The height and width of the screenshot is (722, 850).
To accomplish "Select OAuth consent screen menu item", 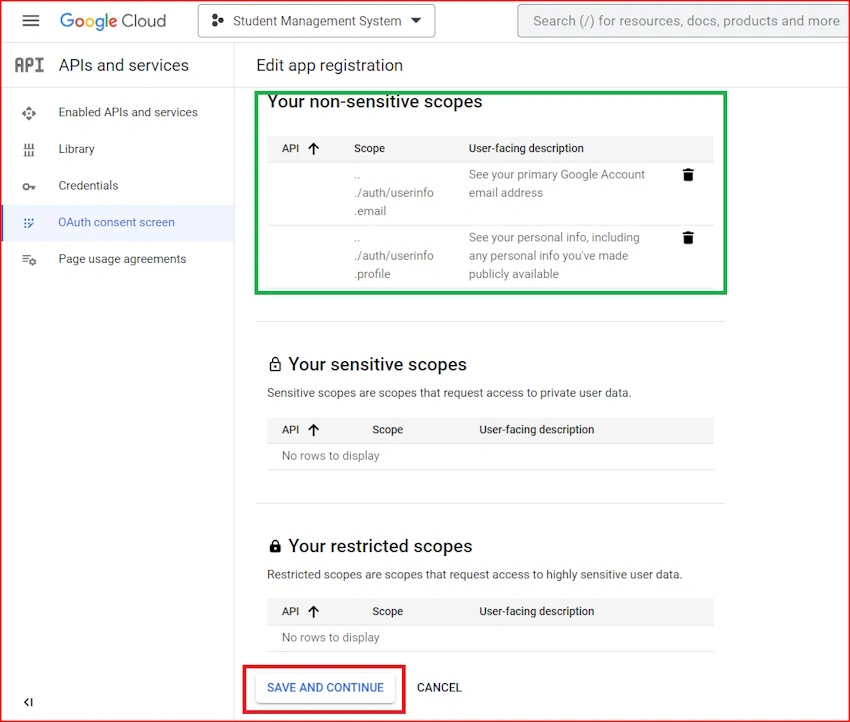I will pyautogui.click(x=118, y=222).
